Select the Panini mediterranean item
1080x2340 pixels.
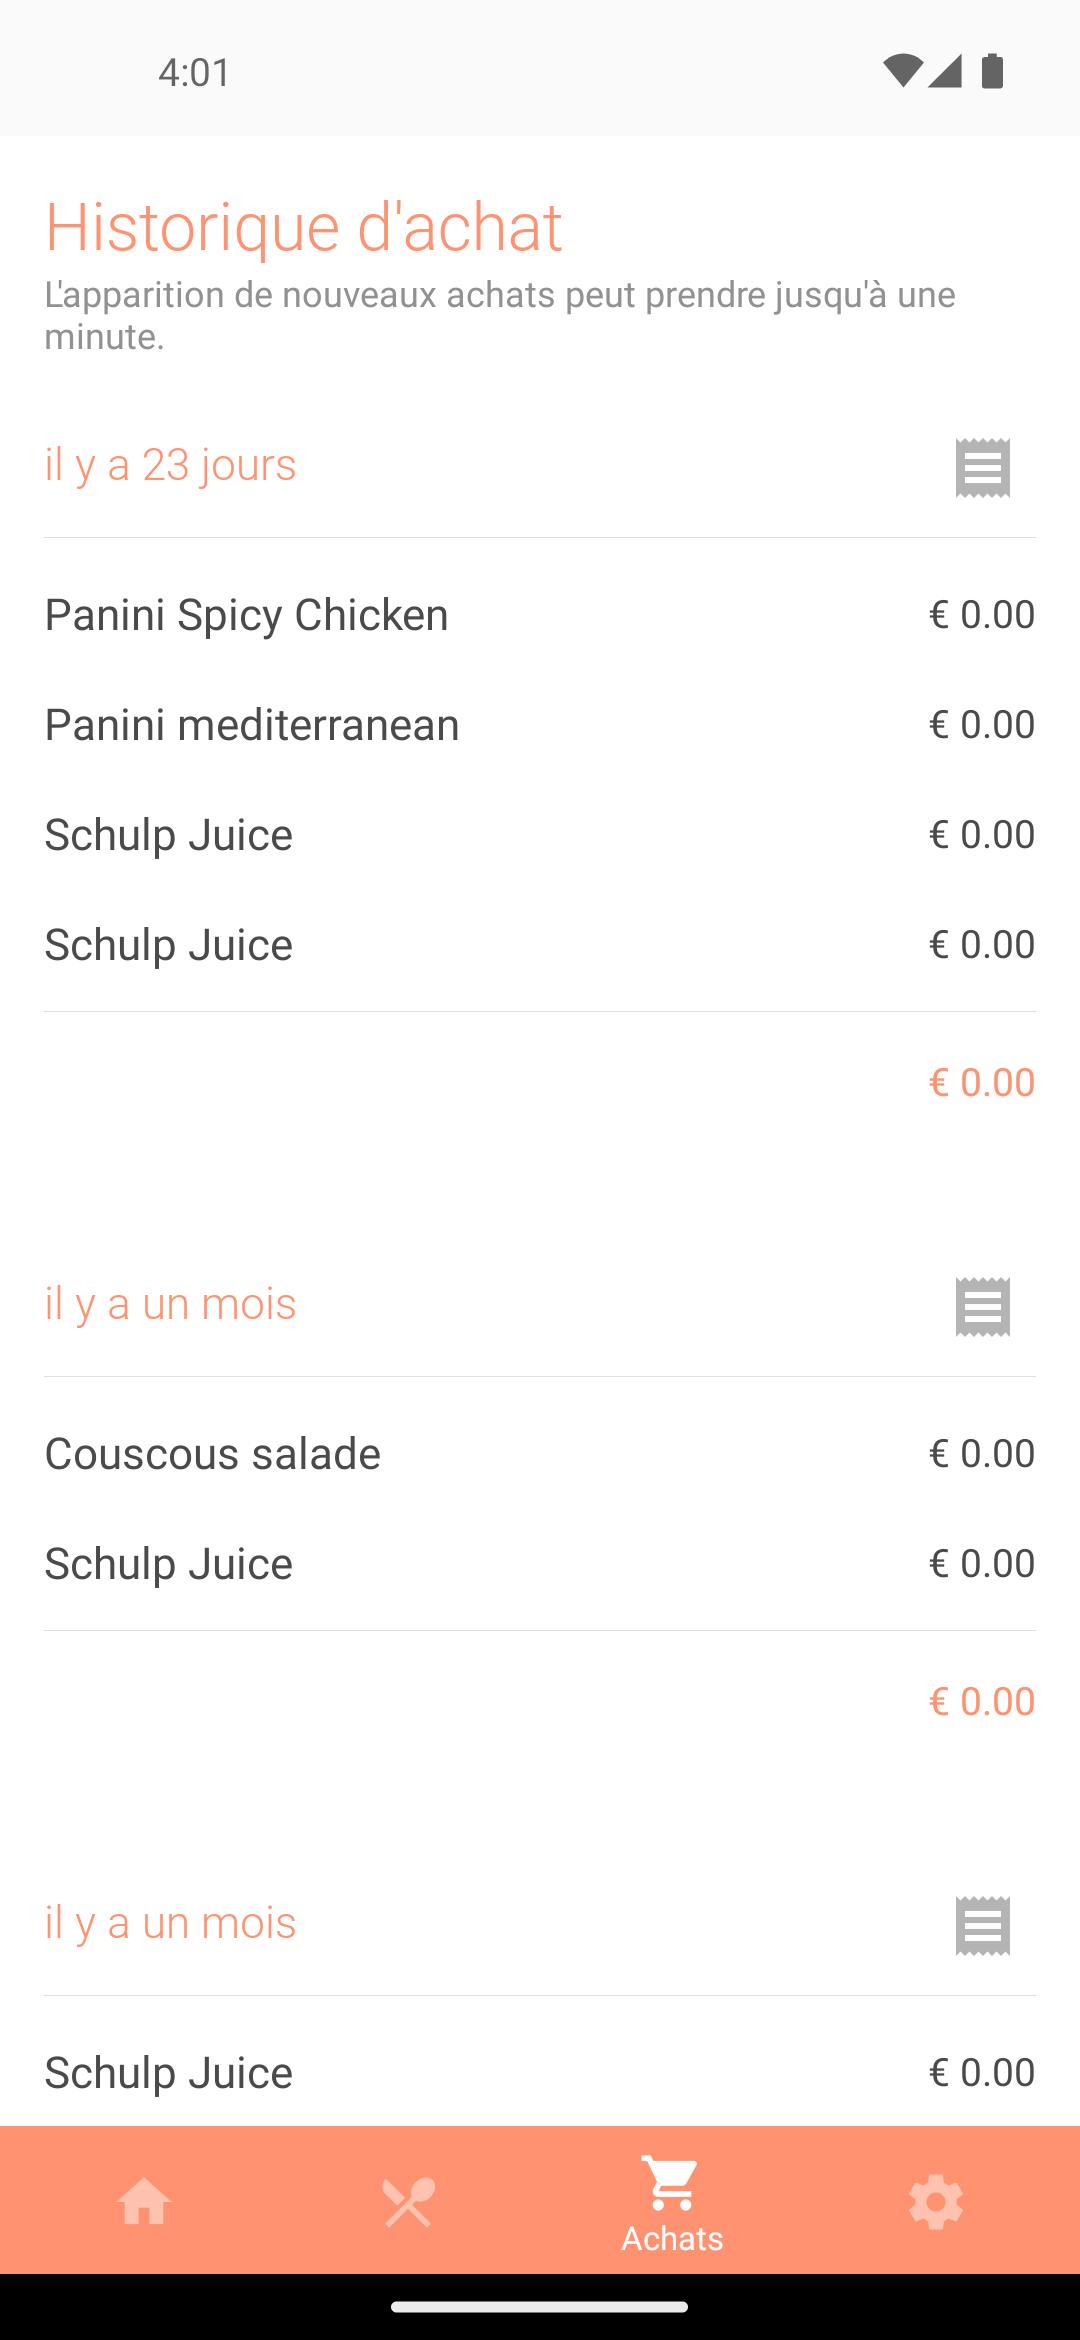[x=252, y=725]
